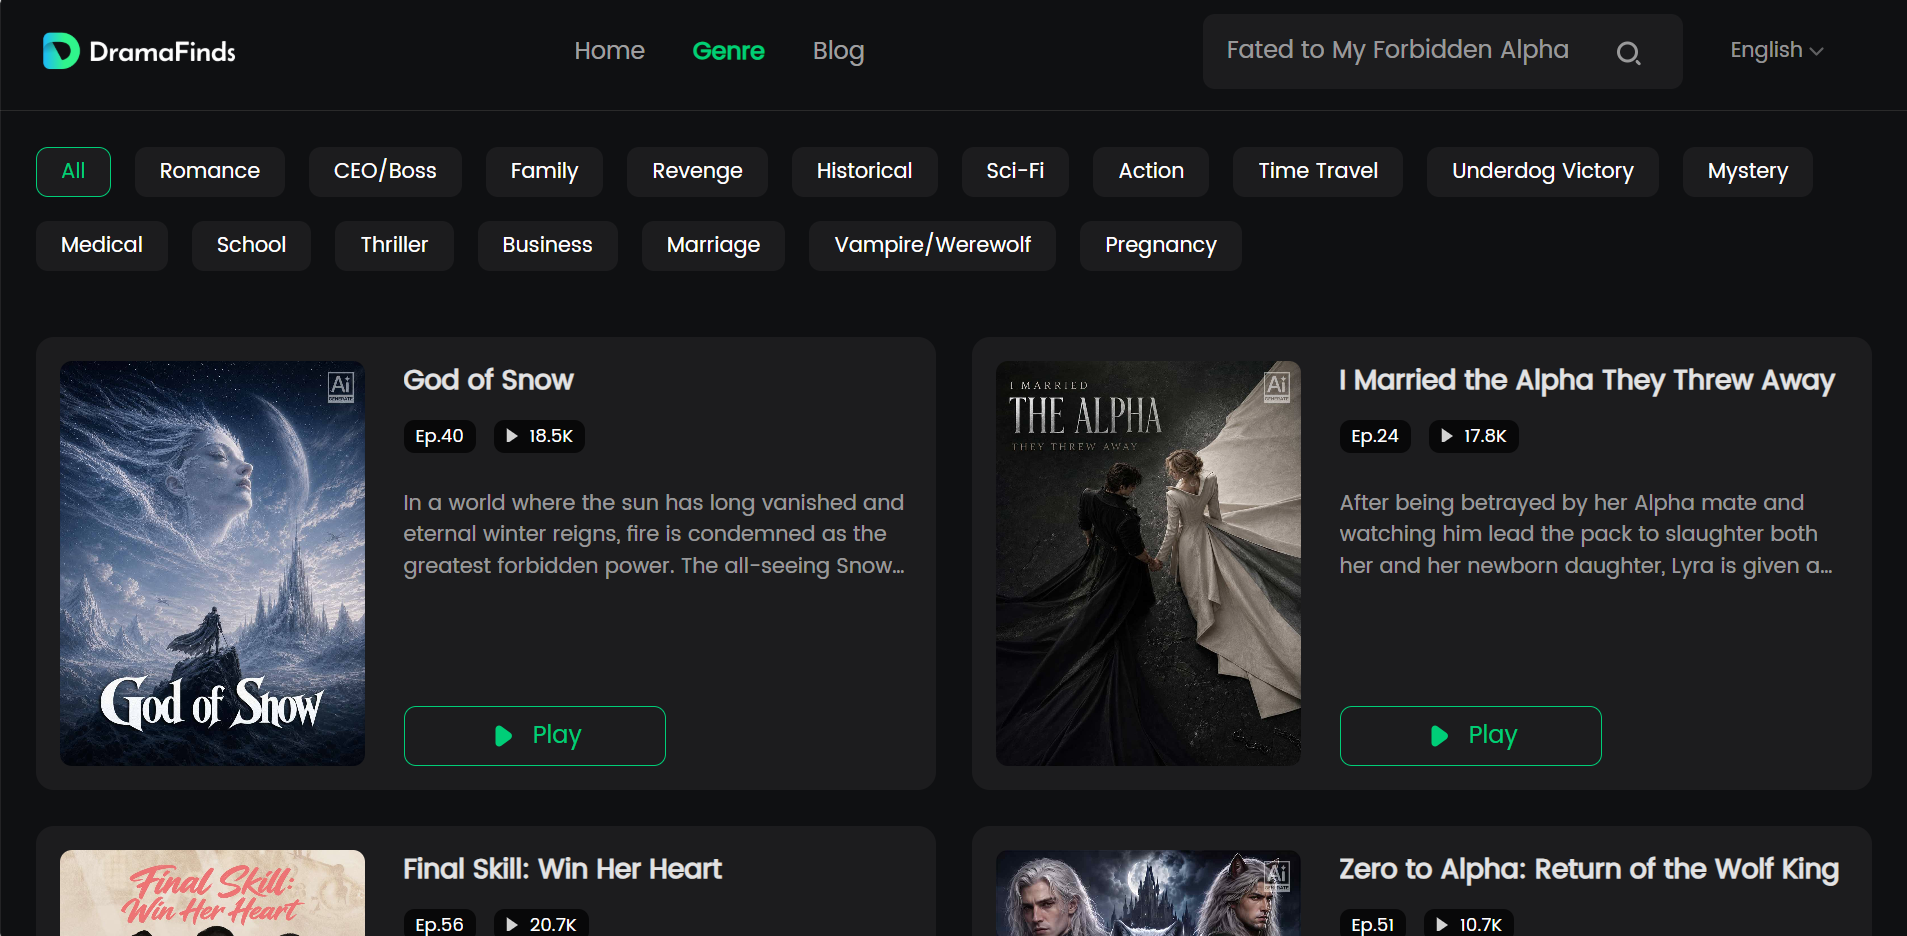The image size is (1907, 936).
Task: Play God of Snow
Action: tap(534, 736)
